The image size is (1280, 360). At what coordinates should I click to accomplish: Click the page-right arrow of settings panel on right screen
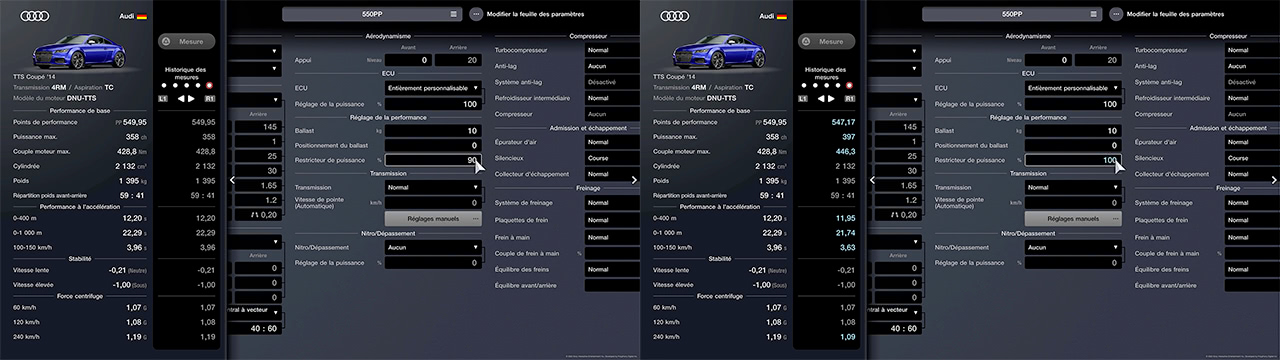(x=1273, y=180)
